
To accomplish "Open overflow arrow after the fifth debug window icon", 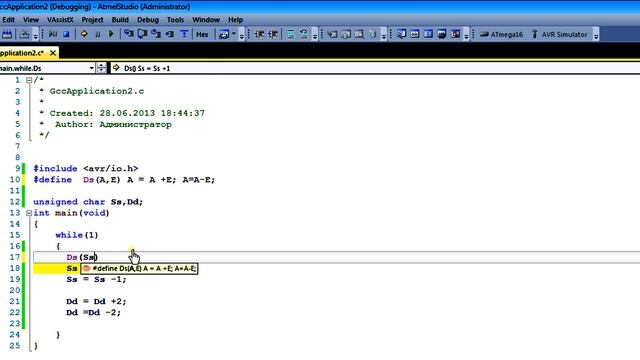I will (466, 35).
